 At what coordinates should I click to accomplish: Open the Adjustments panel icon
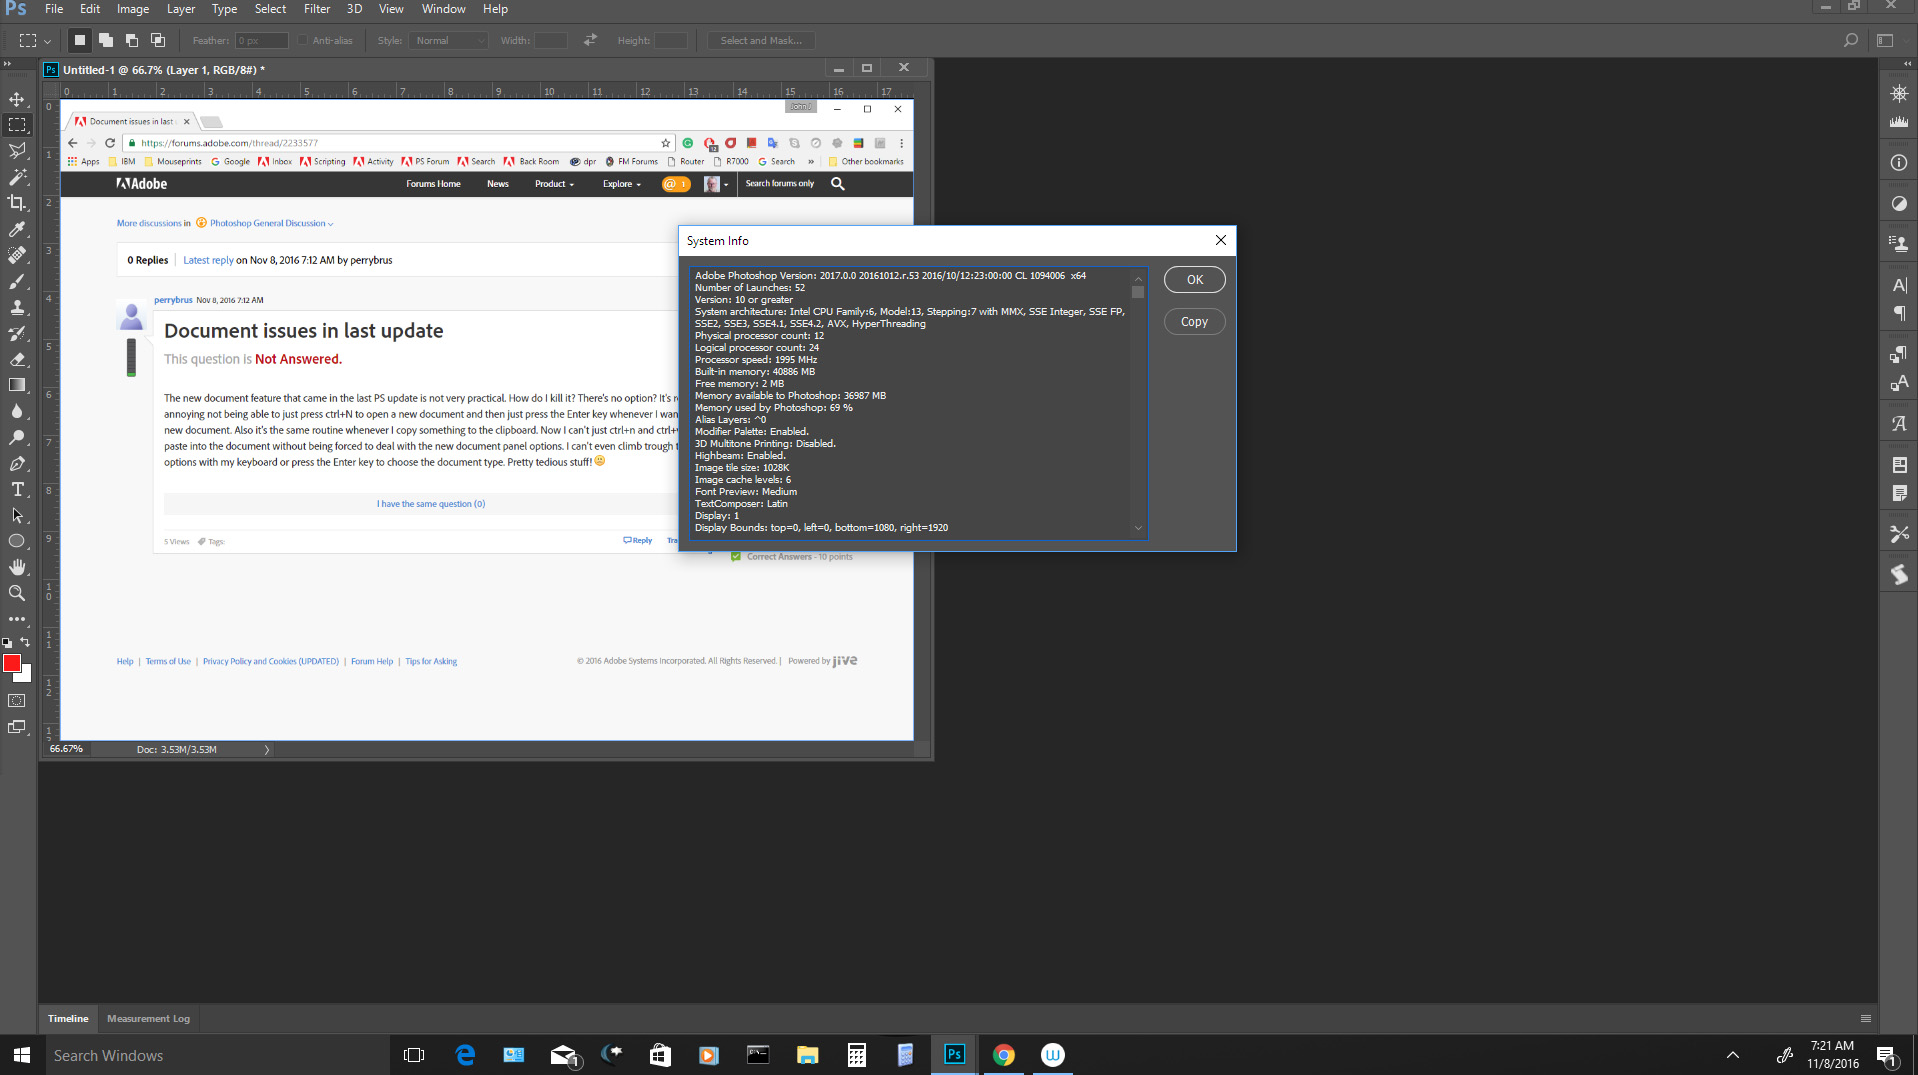pyautogui.click(x=1899, y=203)
